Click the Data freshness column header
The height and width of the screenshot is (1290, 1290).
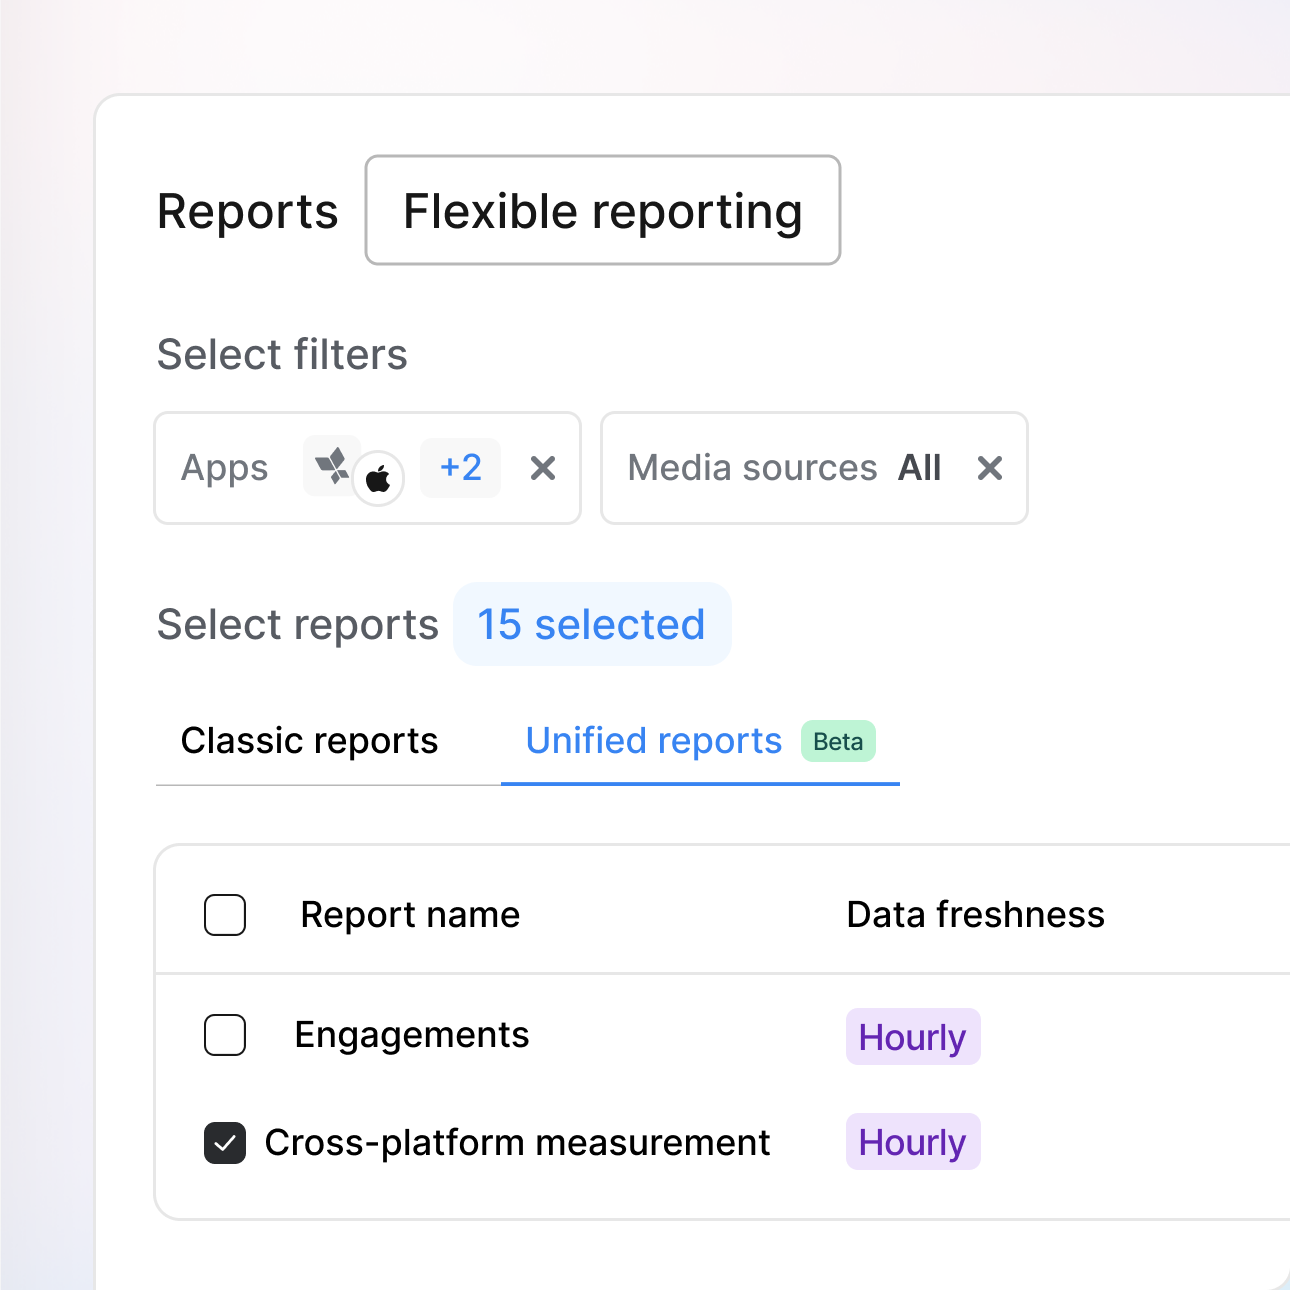975,914
